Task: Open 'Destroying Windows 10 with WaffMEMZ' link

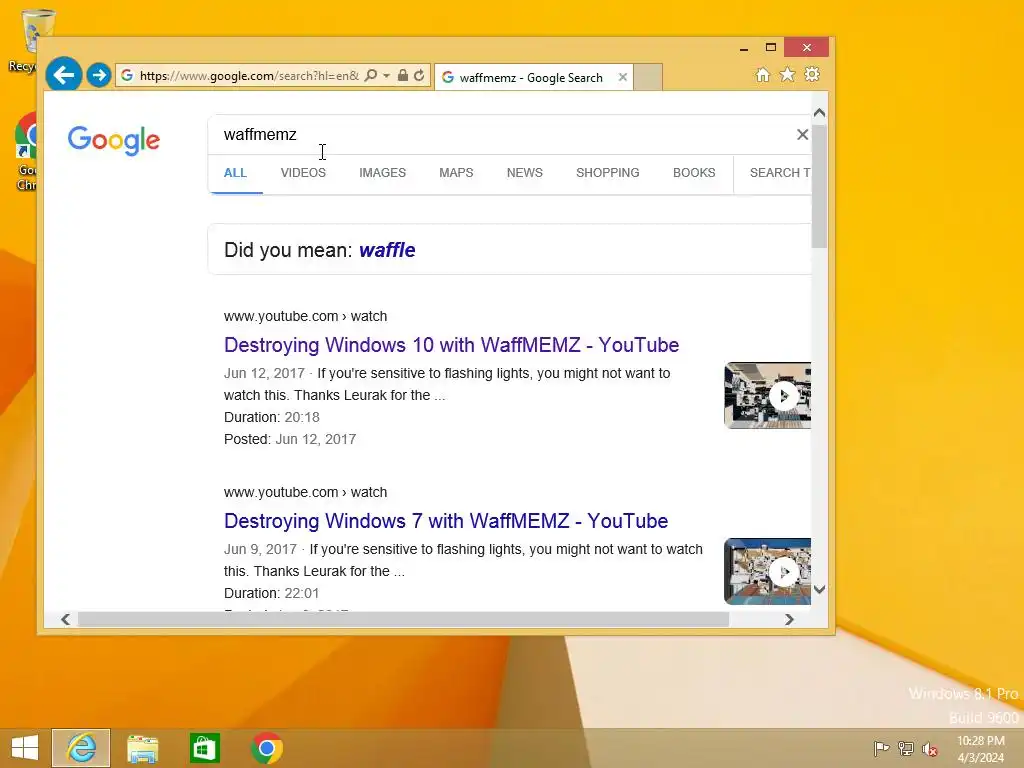Action: (451, 345)
